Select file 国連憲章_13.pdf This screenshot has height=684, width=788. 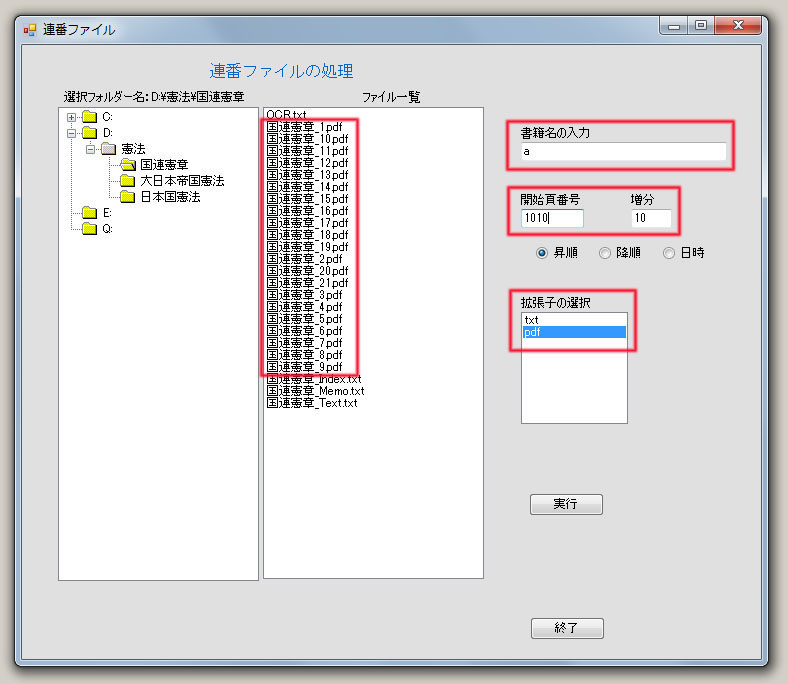point(307,175)
